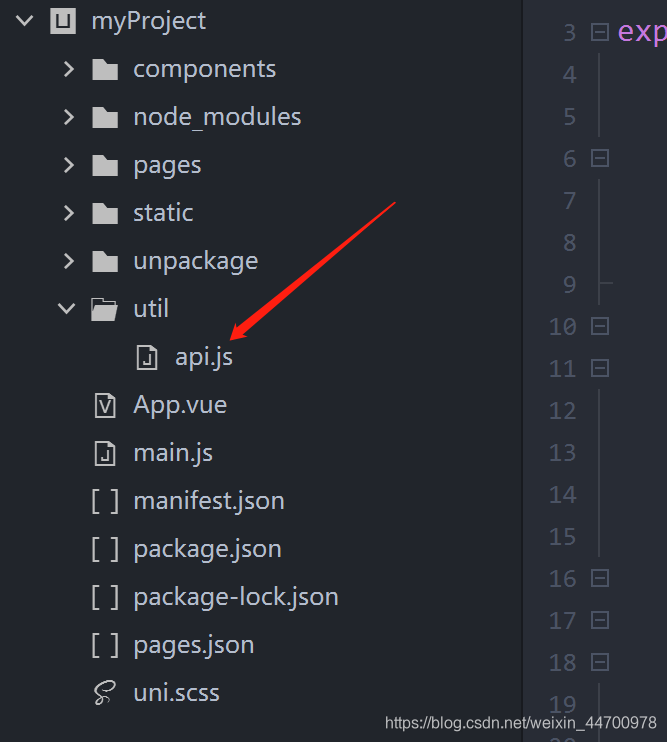The image size is (667, 742).
Task: Expand the unpackage folder chevron
Action: (69, 261)
